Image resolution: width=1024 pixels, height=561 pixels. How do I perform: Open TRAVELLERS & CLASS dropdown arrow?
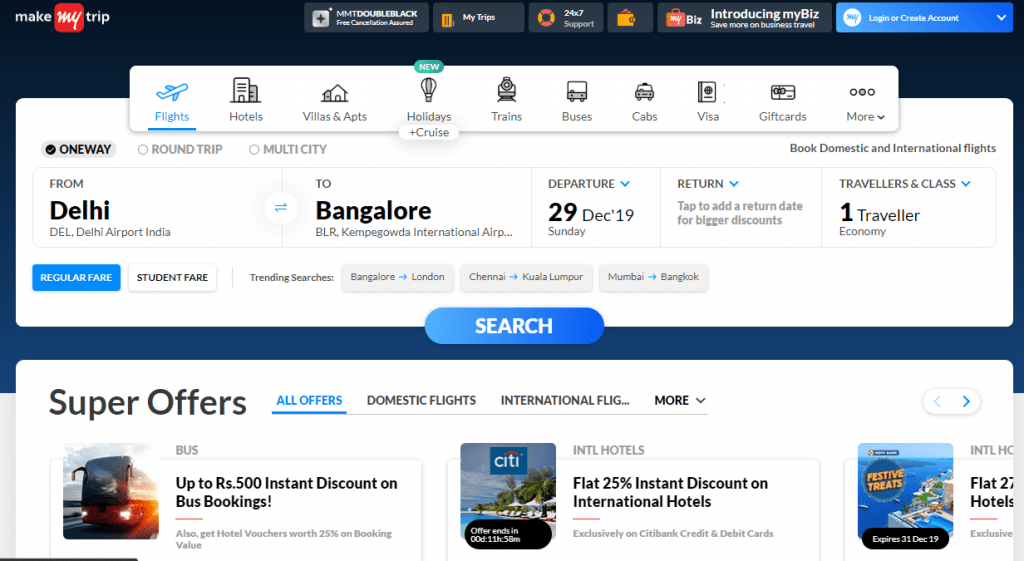point(966,184)
